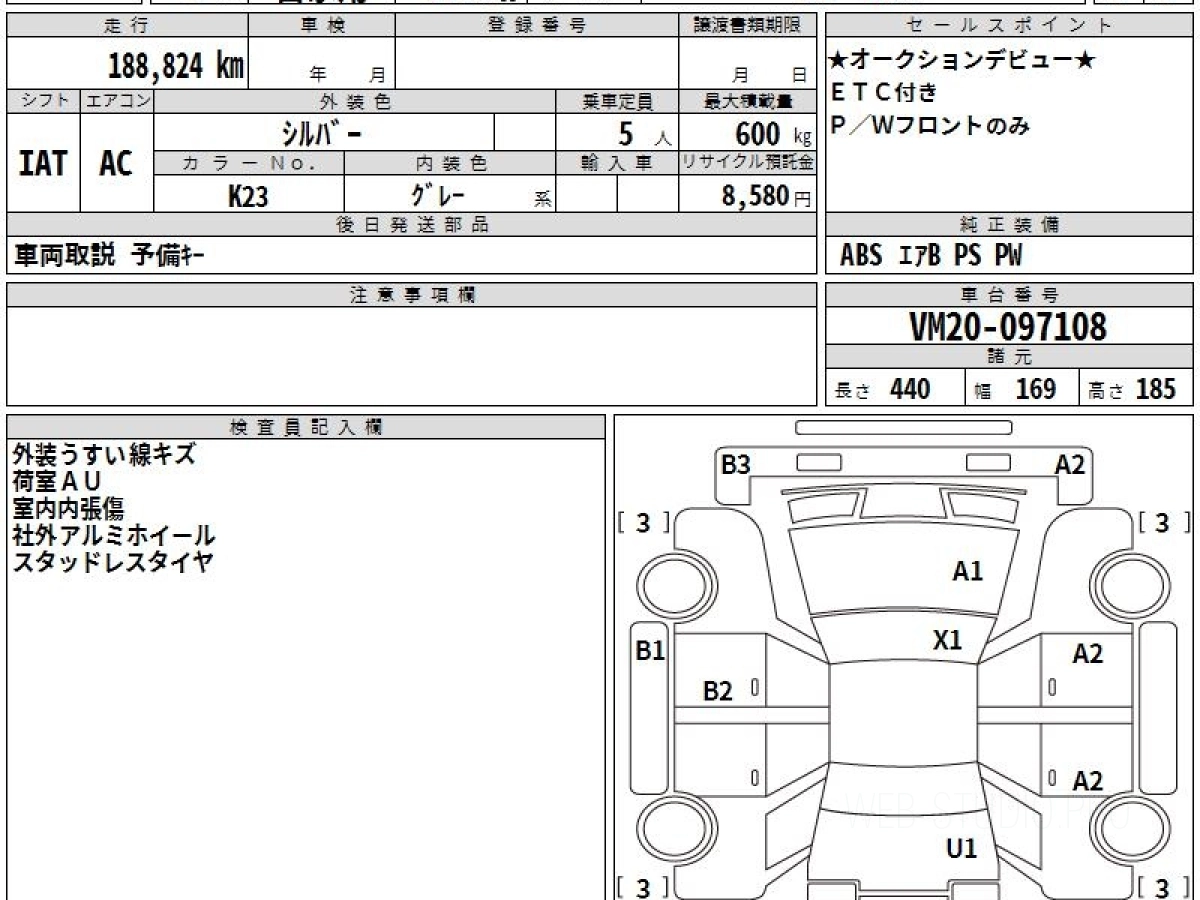Select the A1 mark on the hood
The height and width of the screenshot is (900, 1200).
tap(967, 572)
